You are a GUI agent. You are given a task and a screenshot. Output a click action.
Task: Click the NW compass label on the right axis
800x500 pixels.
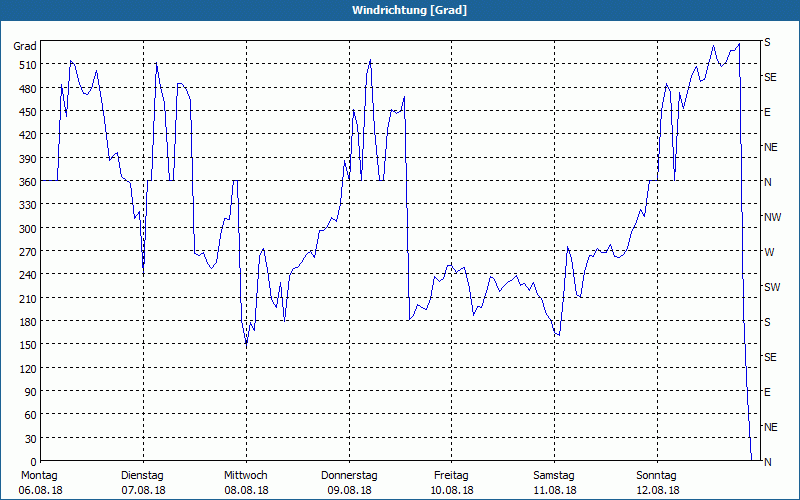[x=771, y=217]
